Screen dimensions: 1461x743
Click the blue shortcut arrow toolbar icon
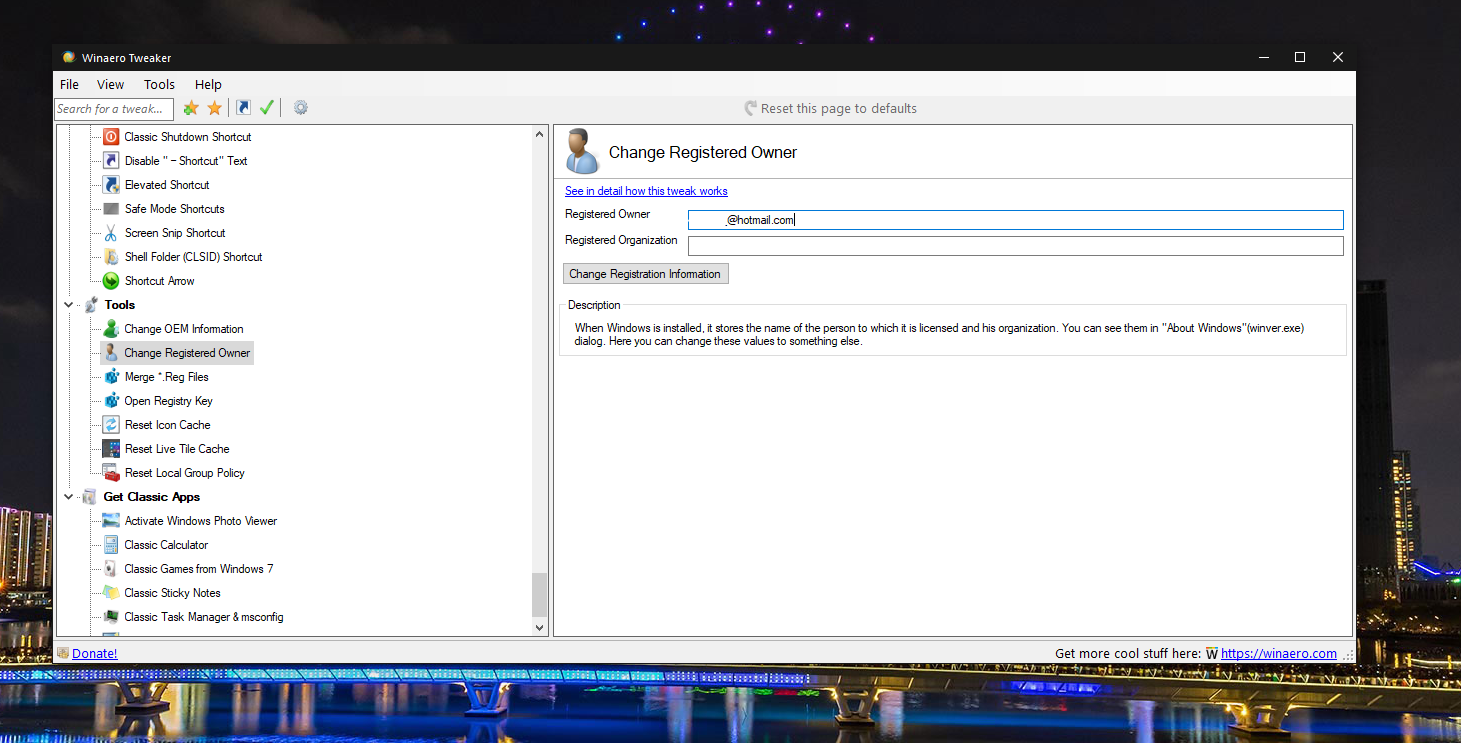tap(243, 107)
